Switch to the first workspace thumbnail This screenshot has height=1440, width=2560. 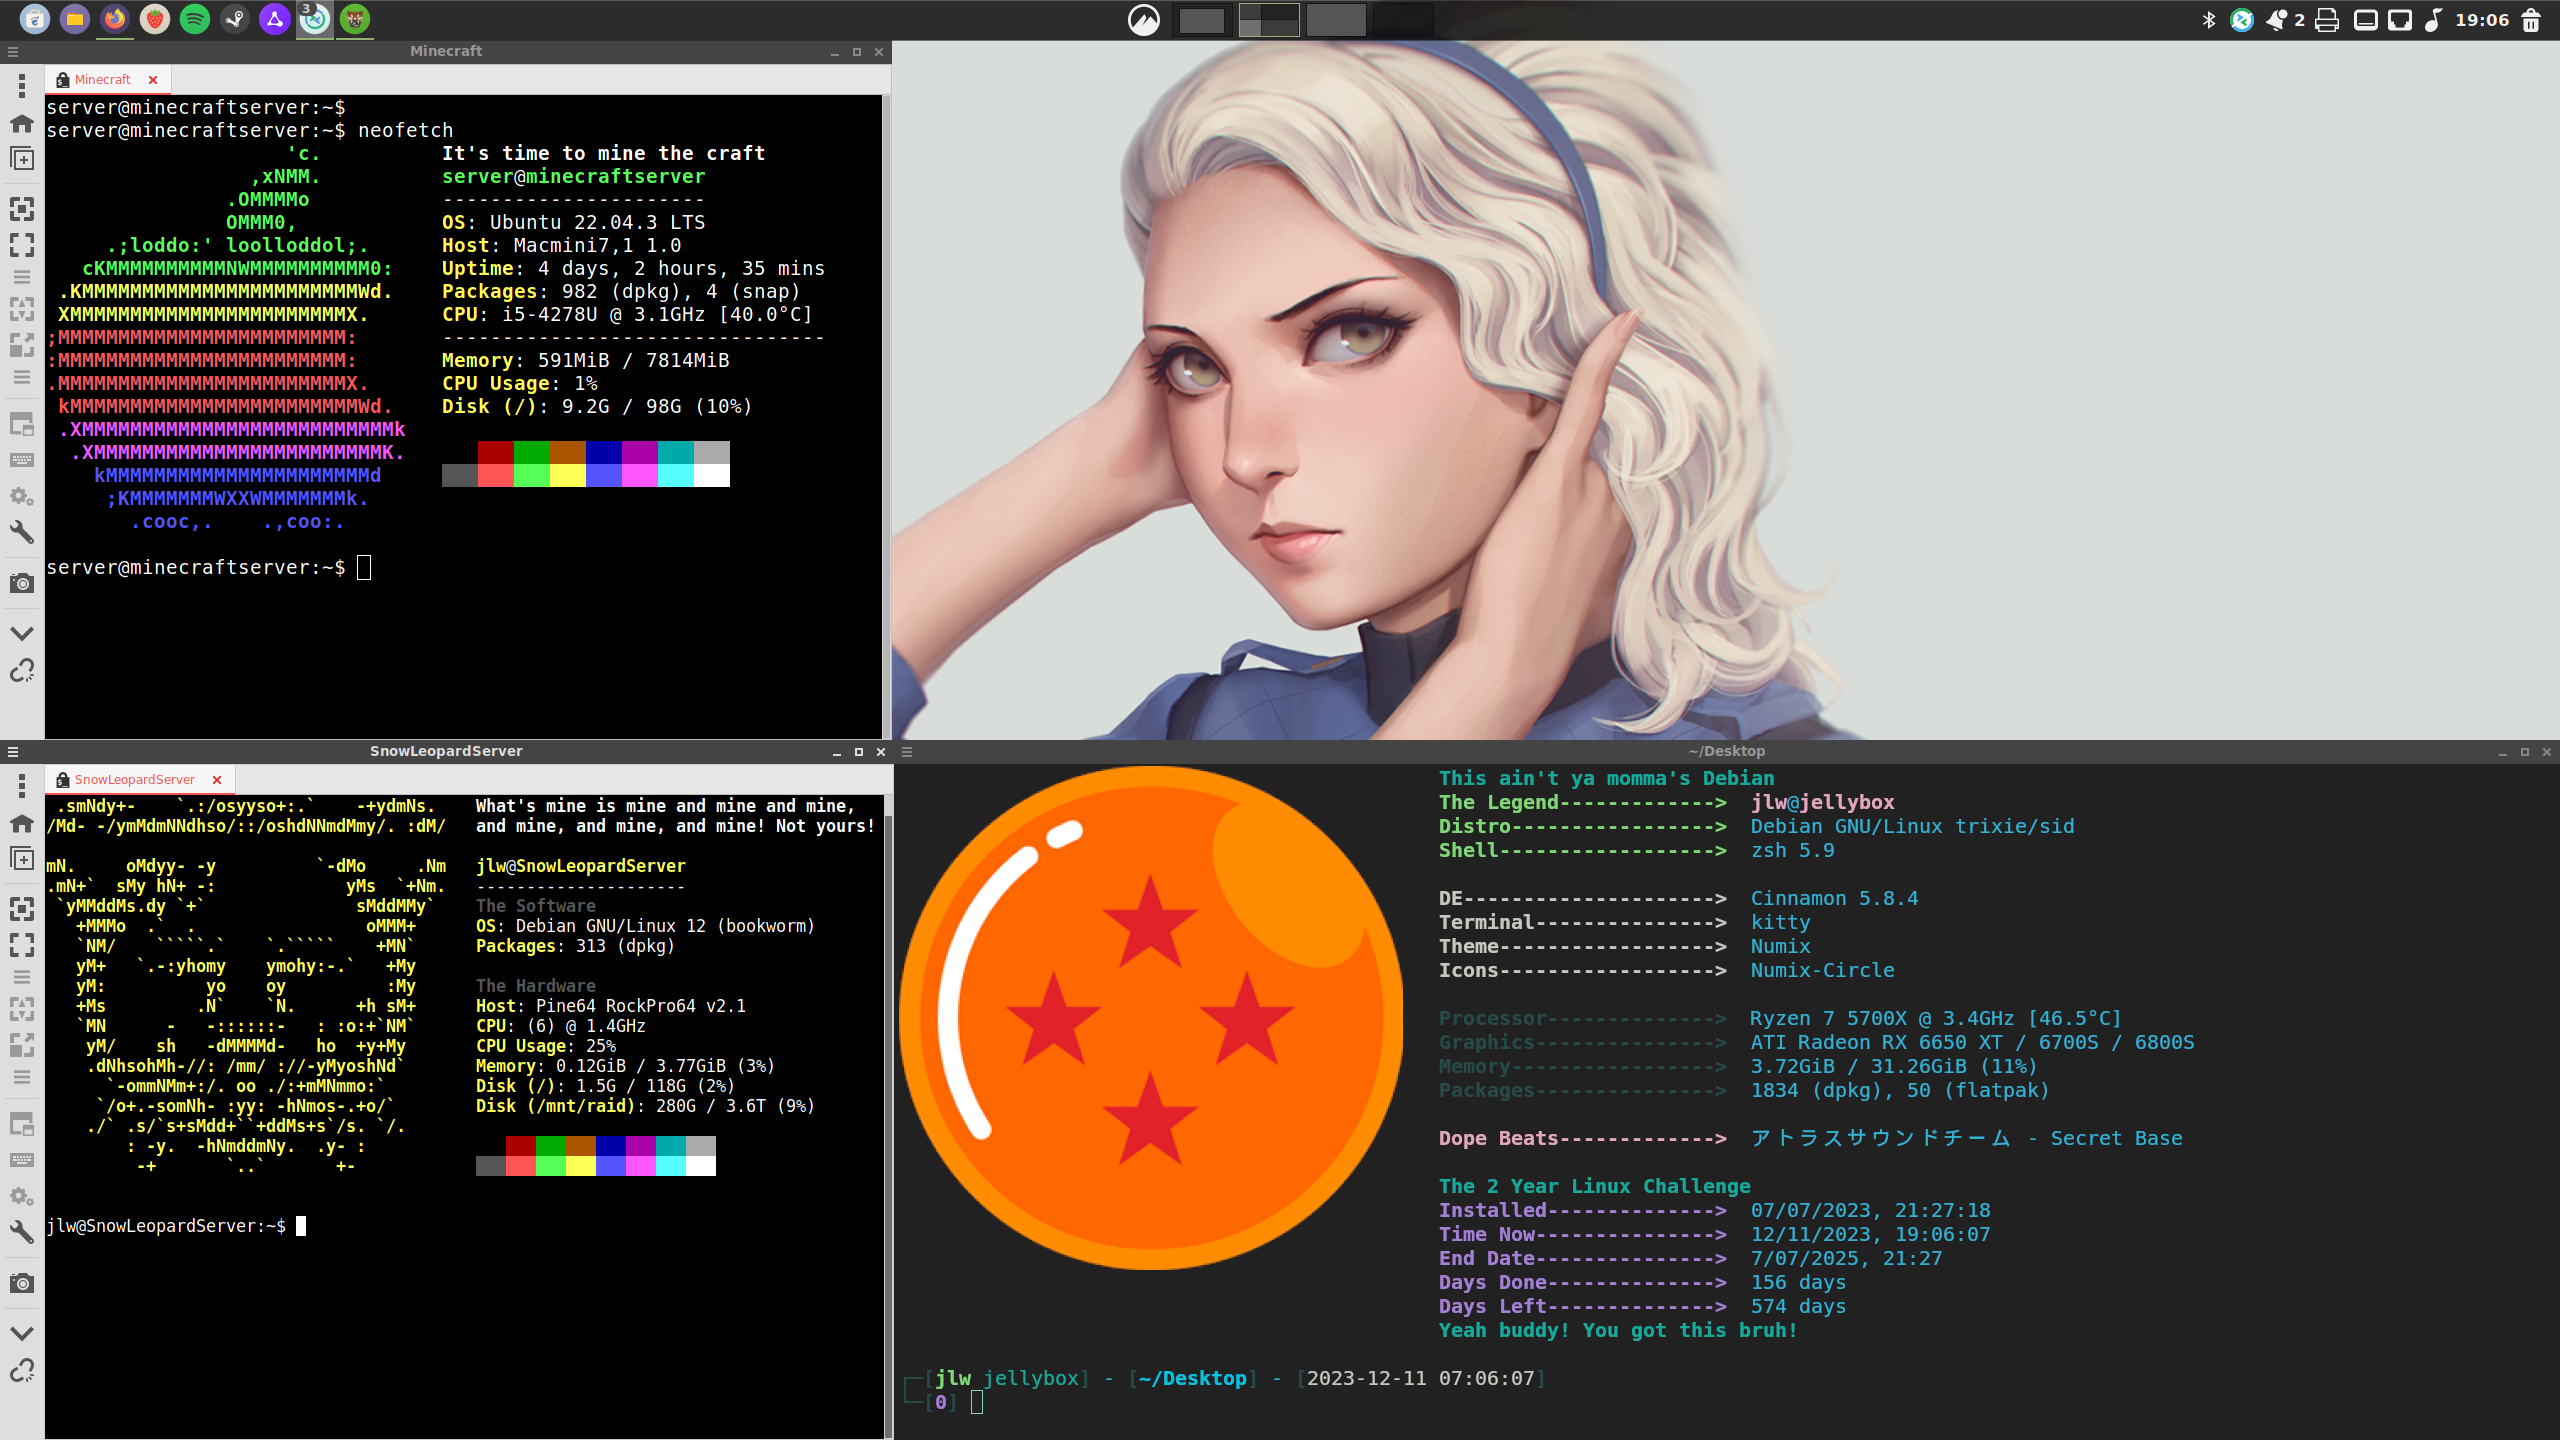(1202, 20)
